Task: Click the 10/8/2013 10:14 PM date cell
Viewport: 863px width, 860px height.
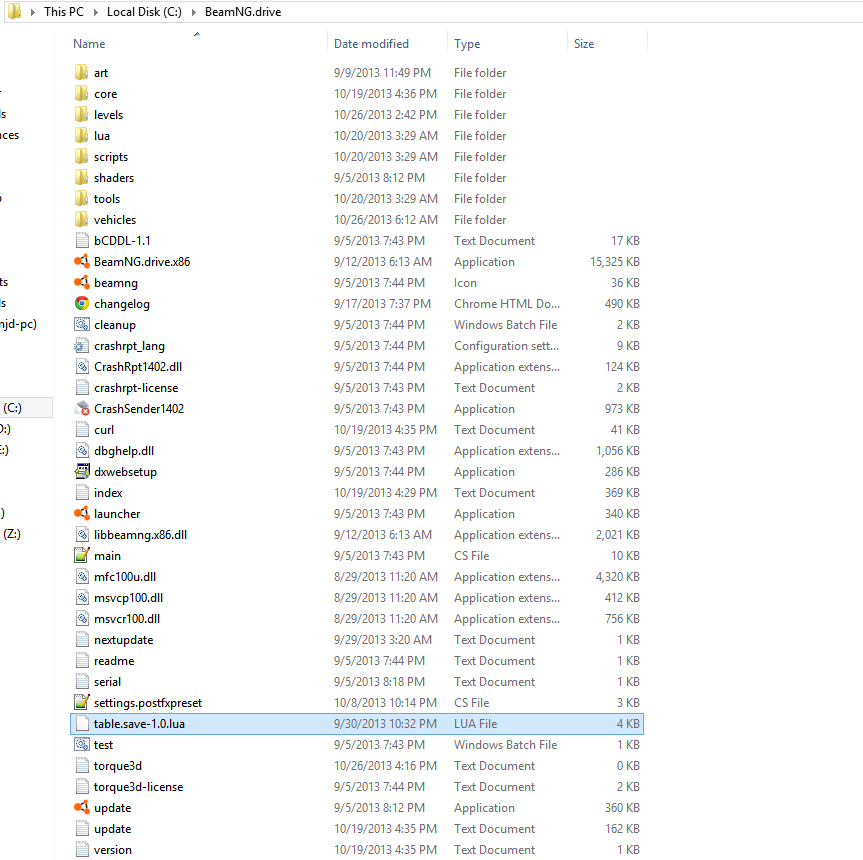Action: [385, 703]
